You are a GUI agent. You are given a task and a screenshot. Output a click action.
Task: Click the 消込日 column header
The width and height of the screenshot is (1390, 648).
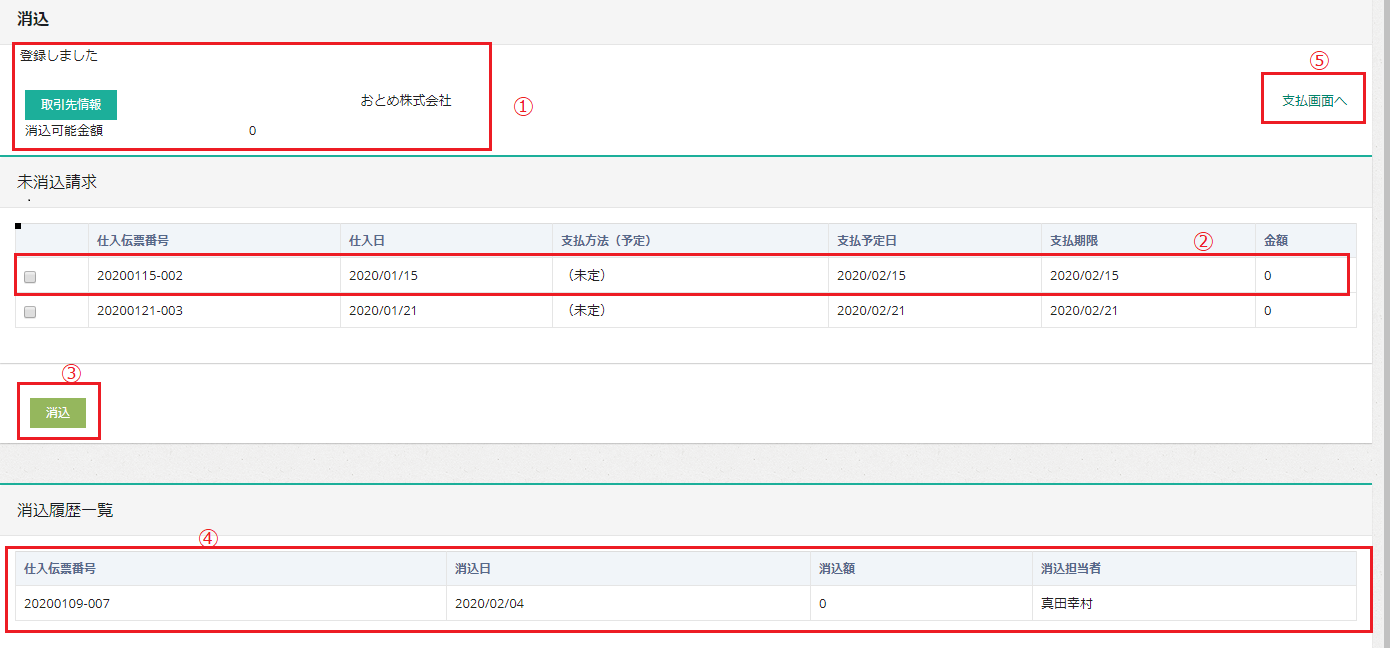[x=472, y=569]
